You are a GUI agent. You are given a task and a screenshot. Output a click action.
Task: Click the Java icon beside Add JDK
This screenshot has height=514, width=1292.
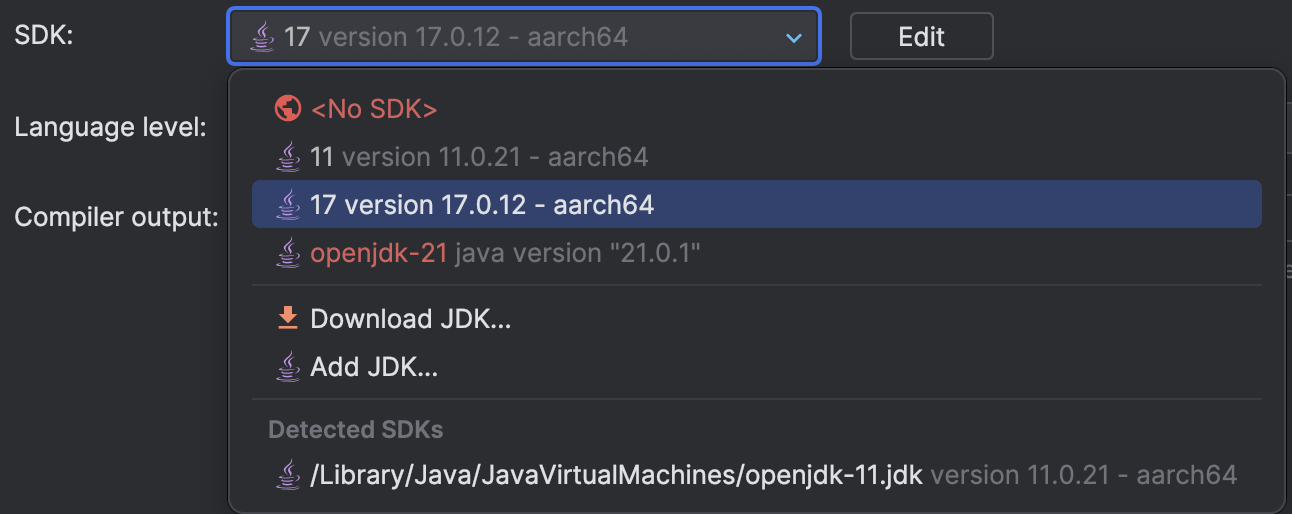pyautogui.click(x=288, y=366)
